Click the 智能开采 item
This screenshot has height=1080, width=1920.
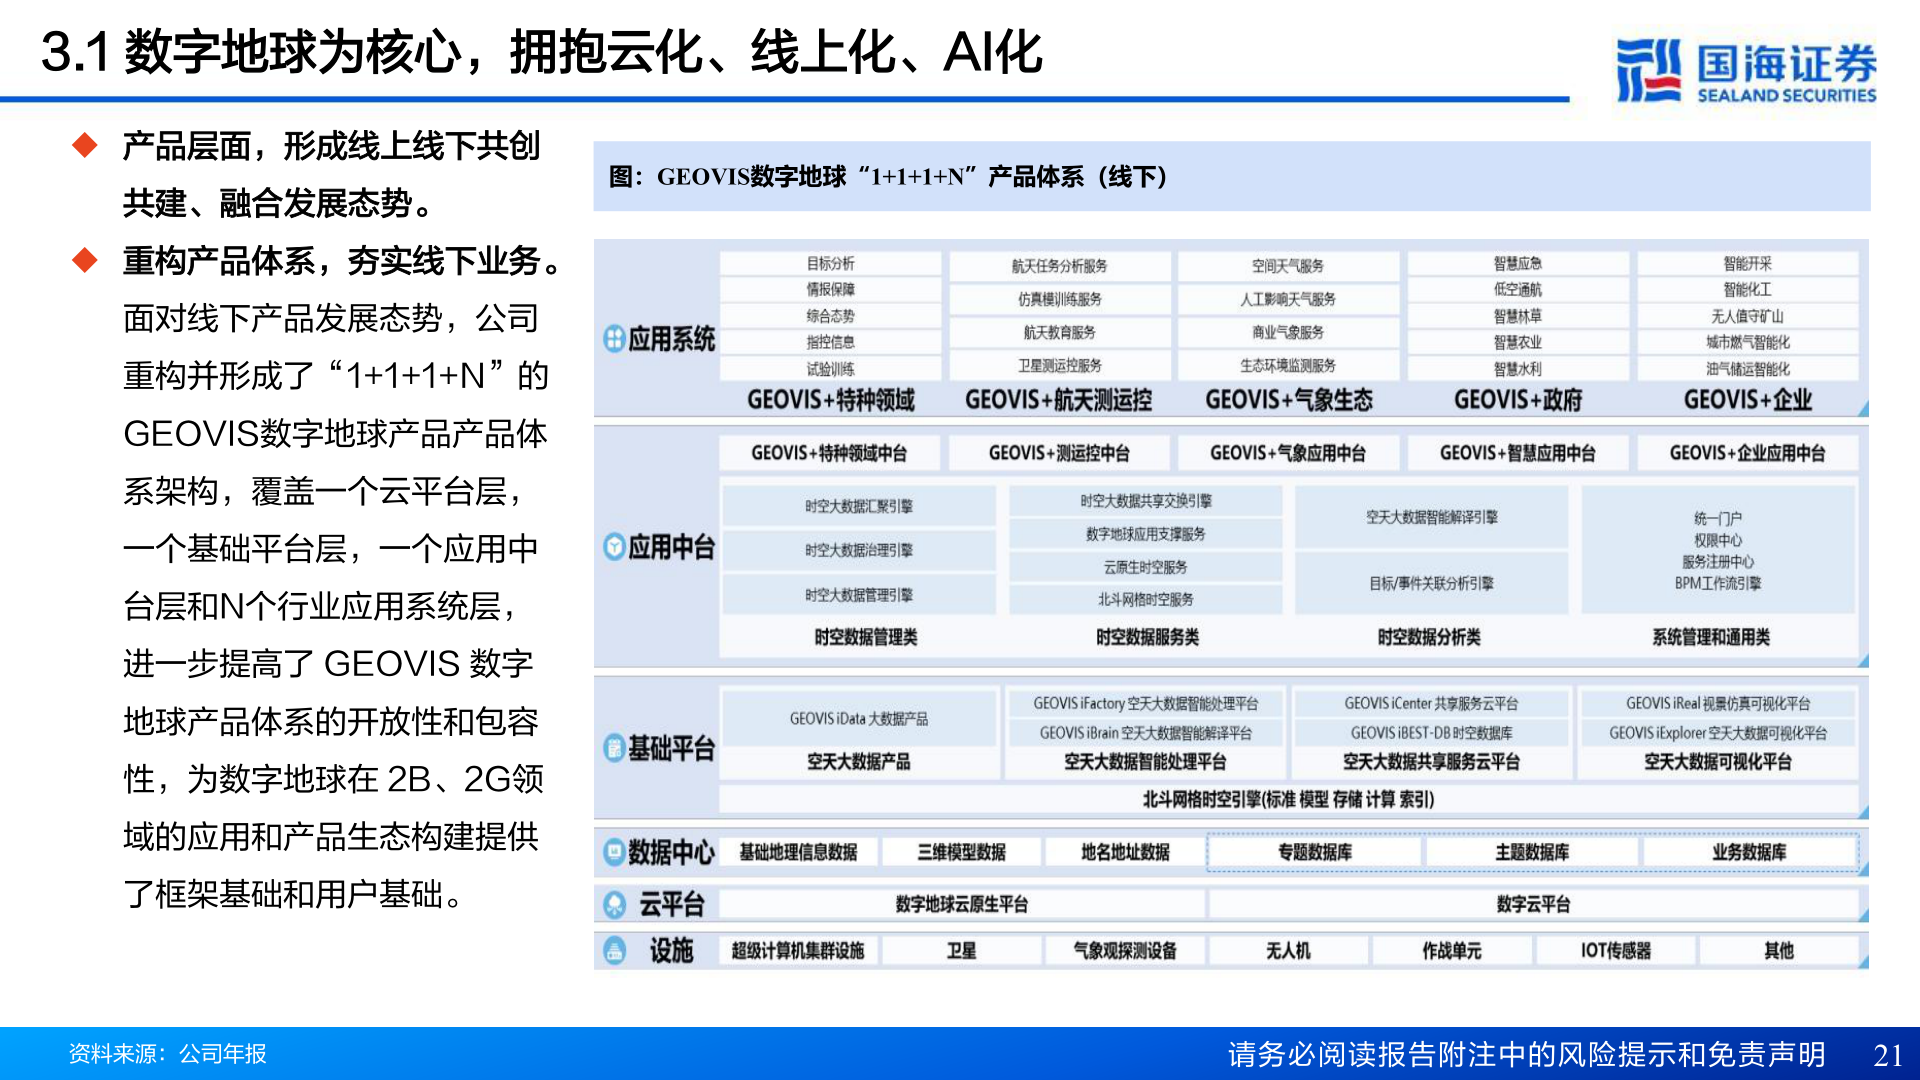pyautogui.click(x=1747, y=263)
